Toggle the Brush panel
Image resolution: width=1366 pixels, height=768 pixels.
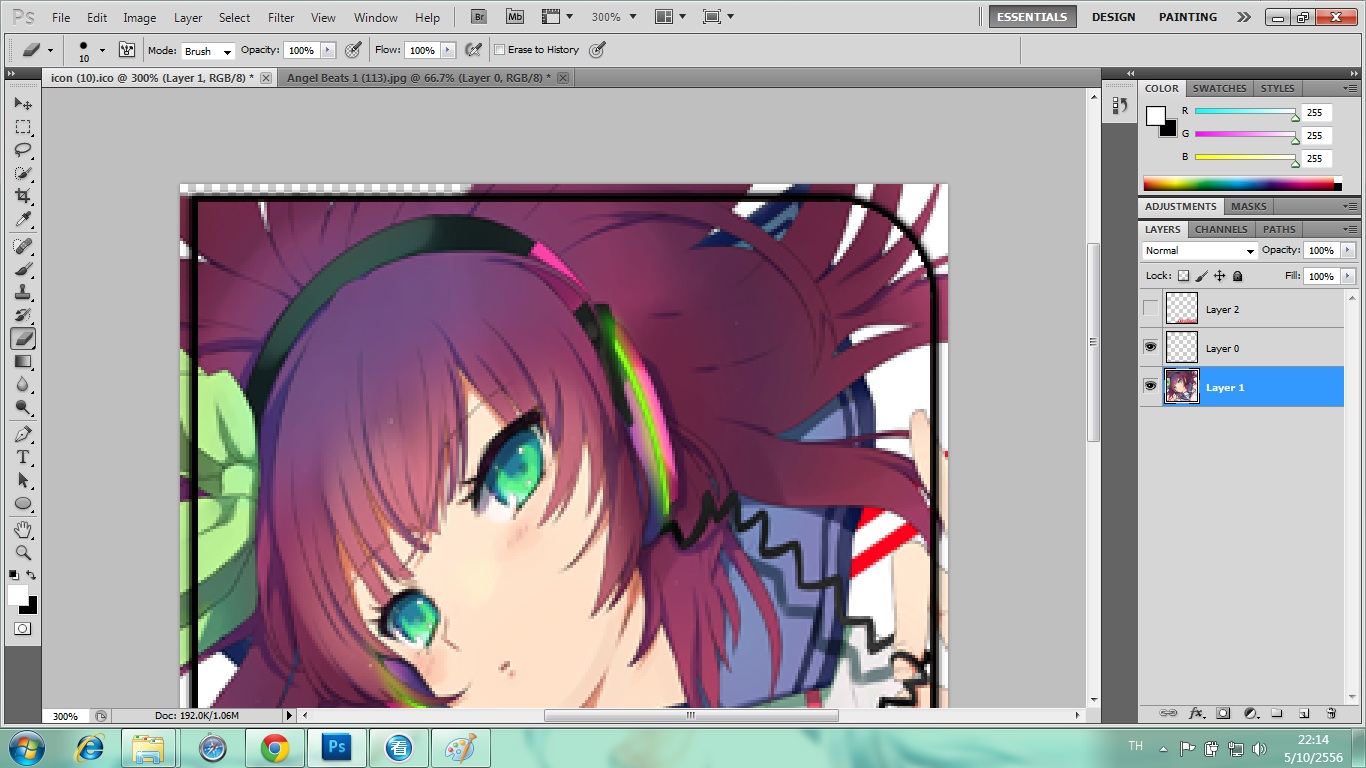[x=126, y=50]
